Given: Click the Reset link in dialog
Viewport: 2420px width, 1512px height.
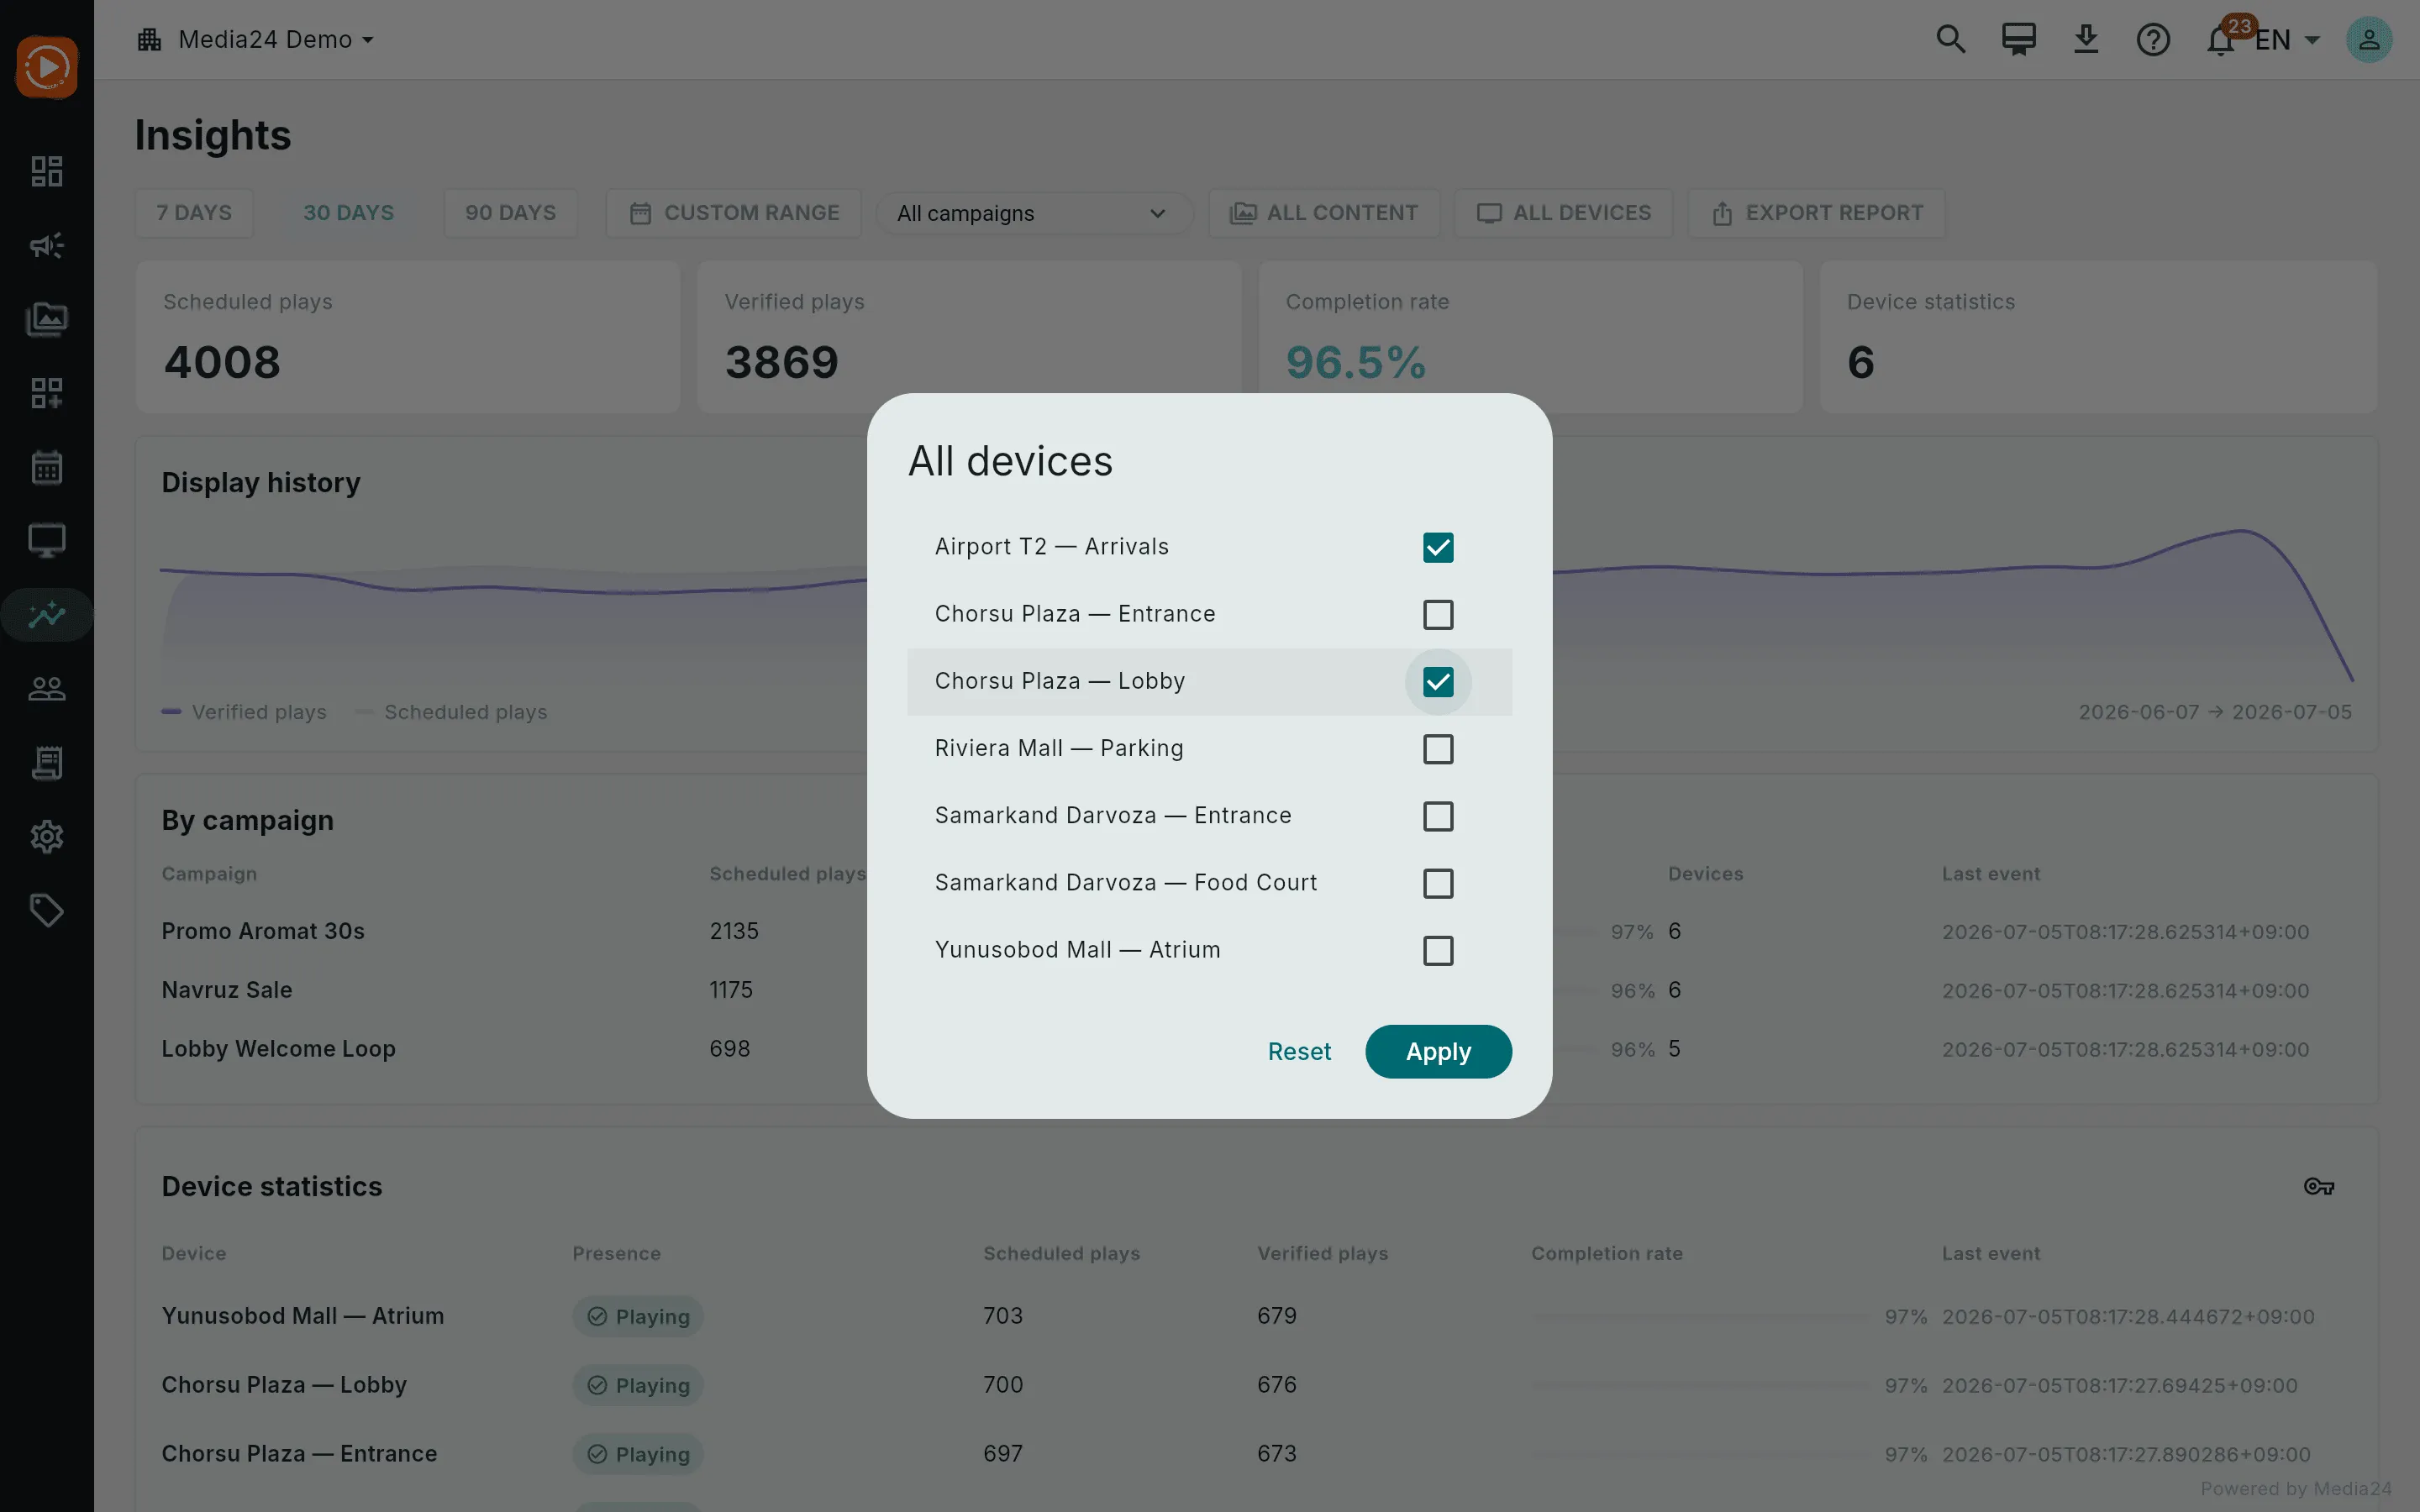Looking at the screenshot, I should click(x=1299, y=1052).
